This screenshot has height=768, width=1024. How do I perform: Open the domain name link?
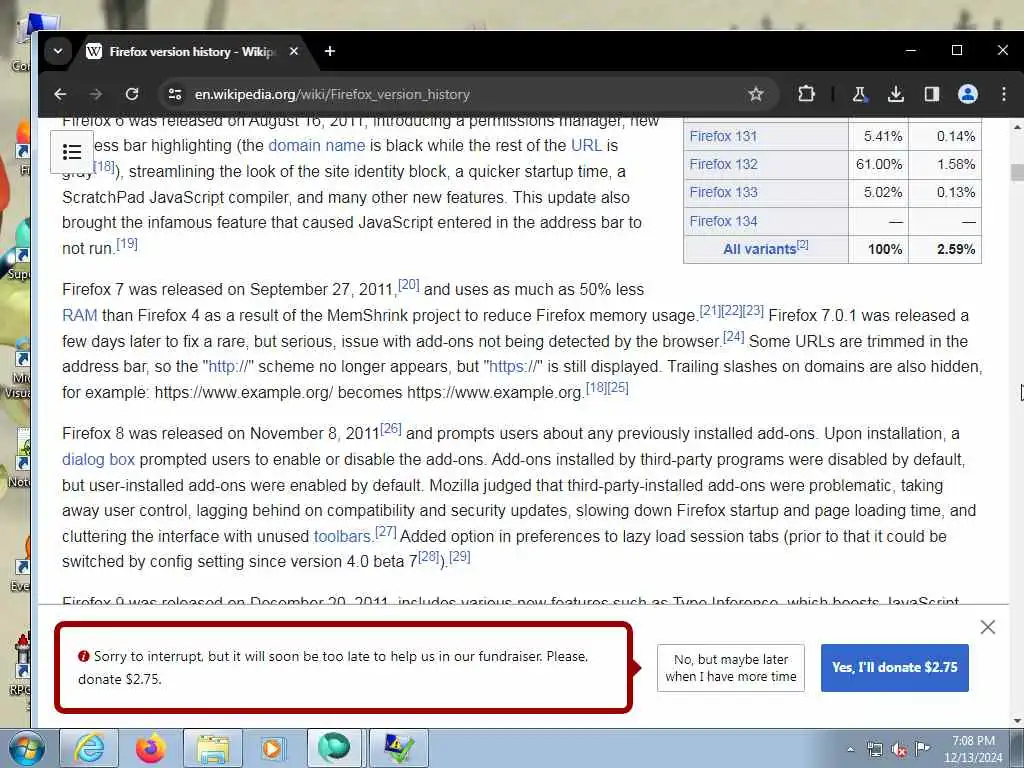tap(317, 145)
